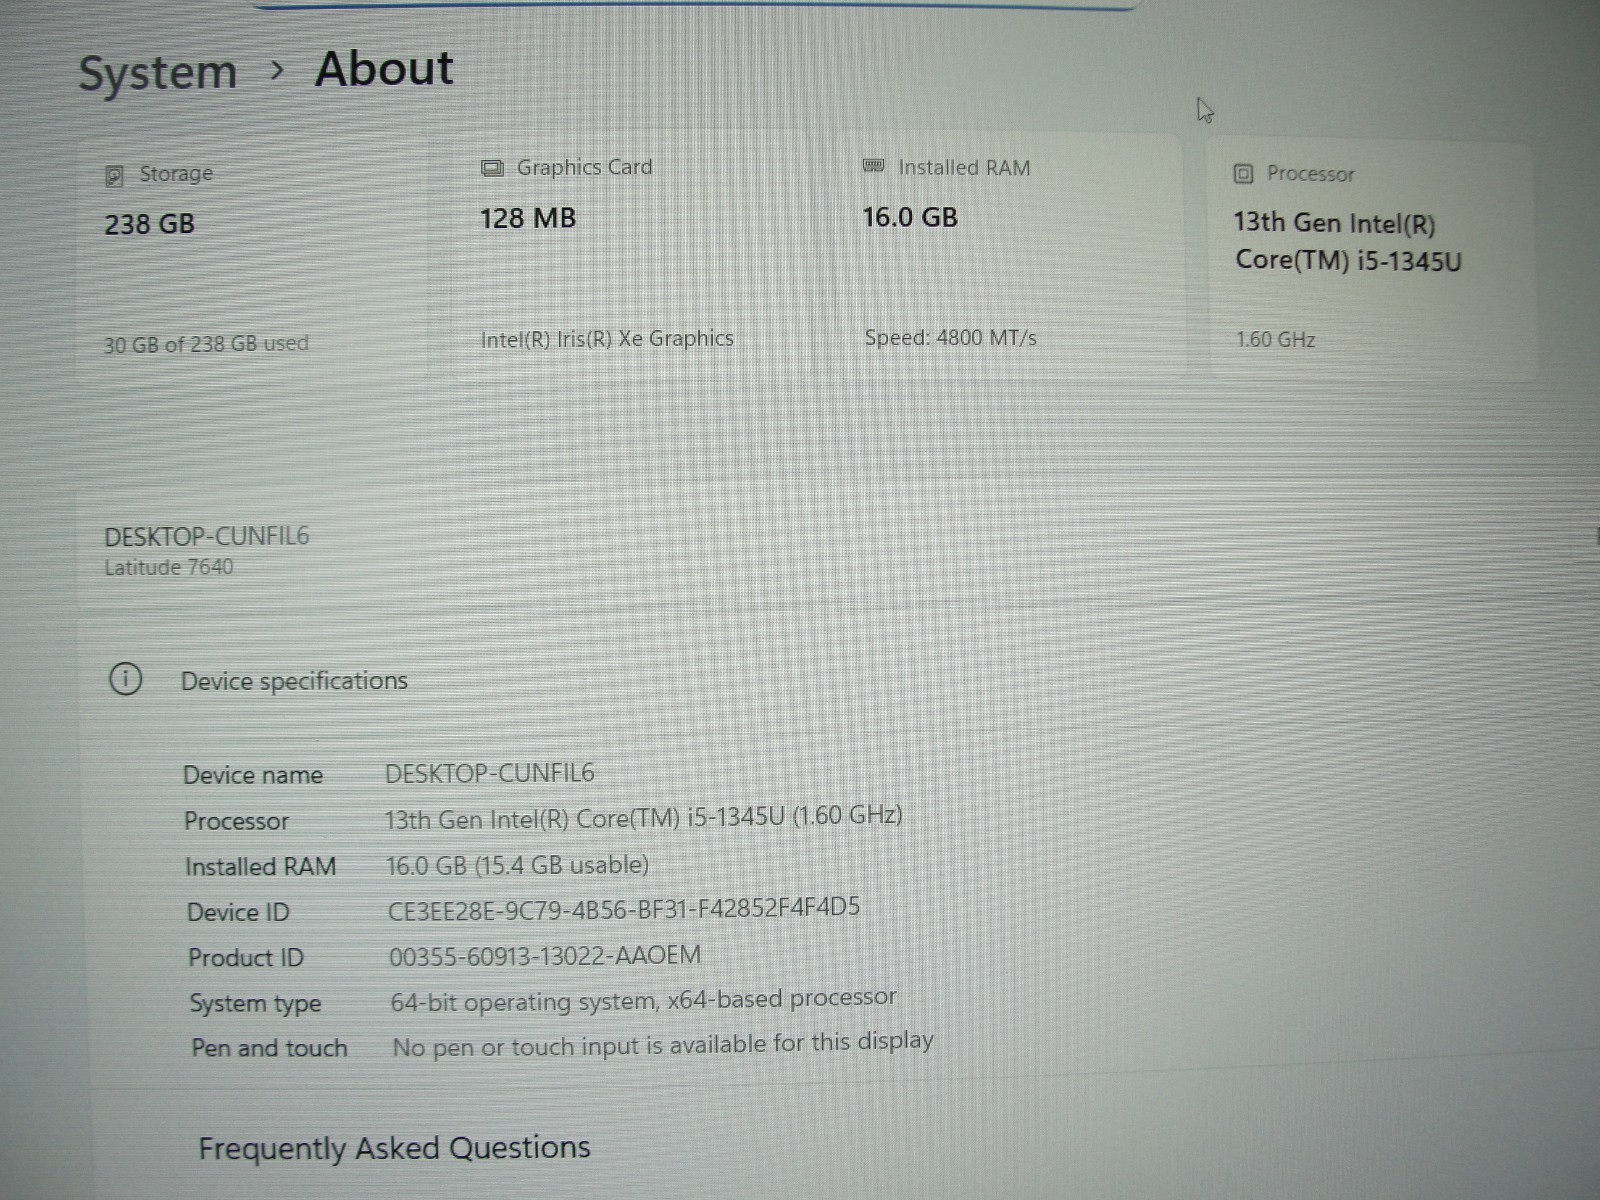The image size is (1600, 1200).
Task: Click the Storage drive icon
Action: [x=114, y=176]
